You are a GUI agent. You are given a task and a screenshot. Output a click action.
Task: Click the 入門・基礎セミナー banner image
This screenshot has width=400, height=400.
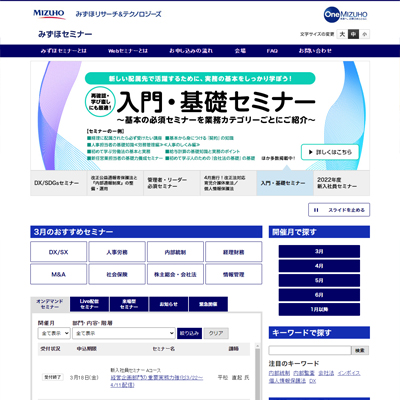click(x=200, y=115)
